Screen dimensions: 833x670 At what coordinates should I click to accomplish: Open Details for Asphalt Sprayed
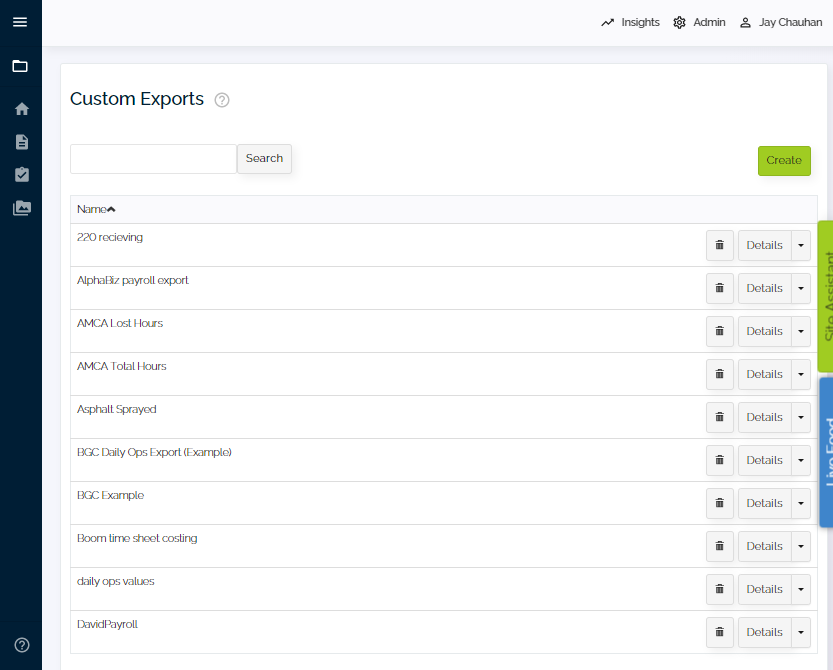tap(764, 417)
